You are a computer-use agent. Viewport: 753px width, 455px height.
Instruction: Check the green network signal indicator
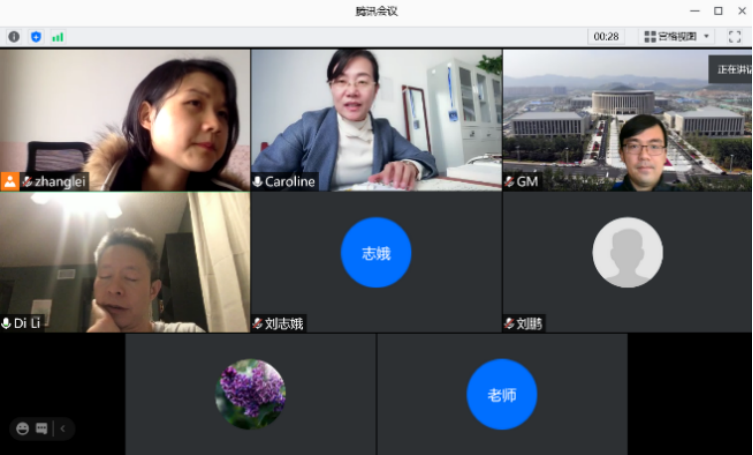click(58, 37)
